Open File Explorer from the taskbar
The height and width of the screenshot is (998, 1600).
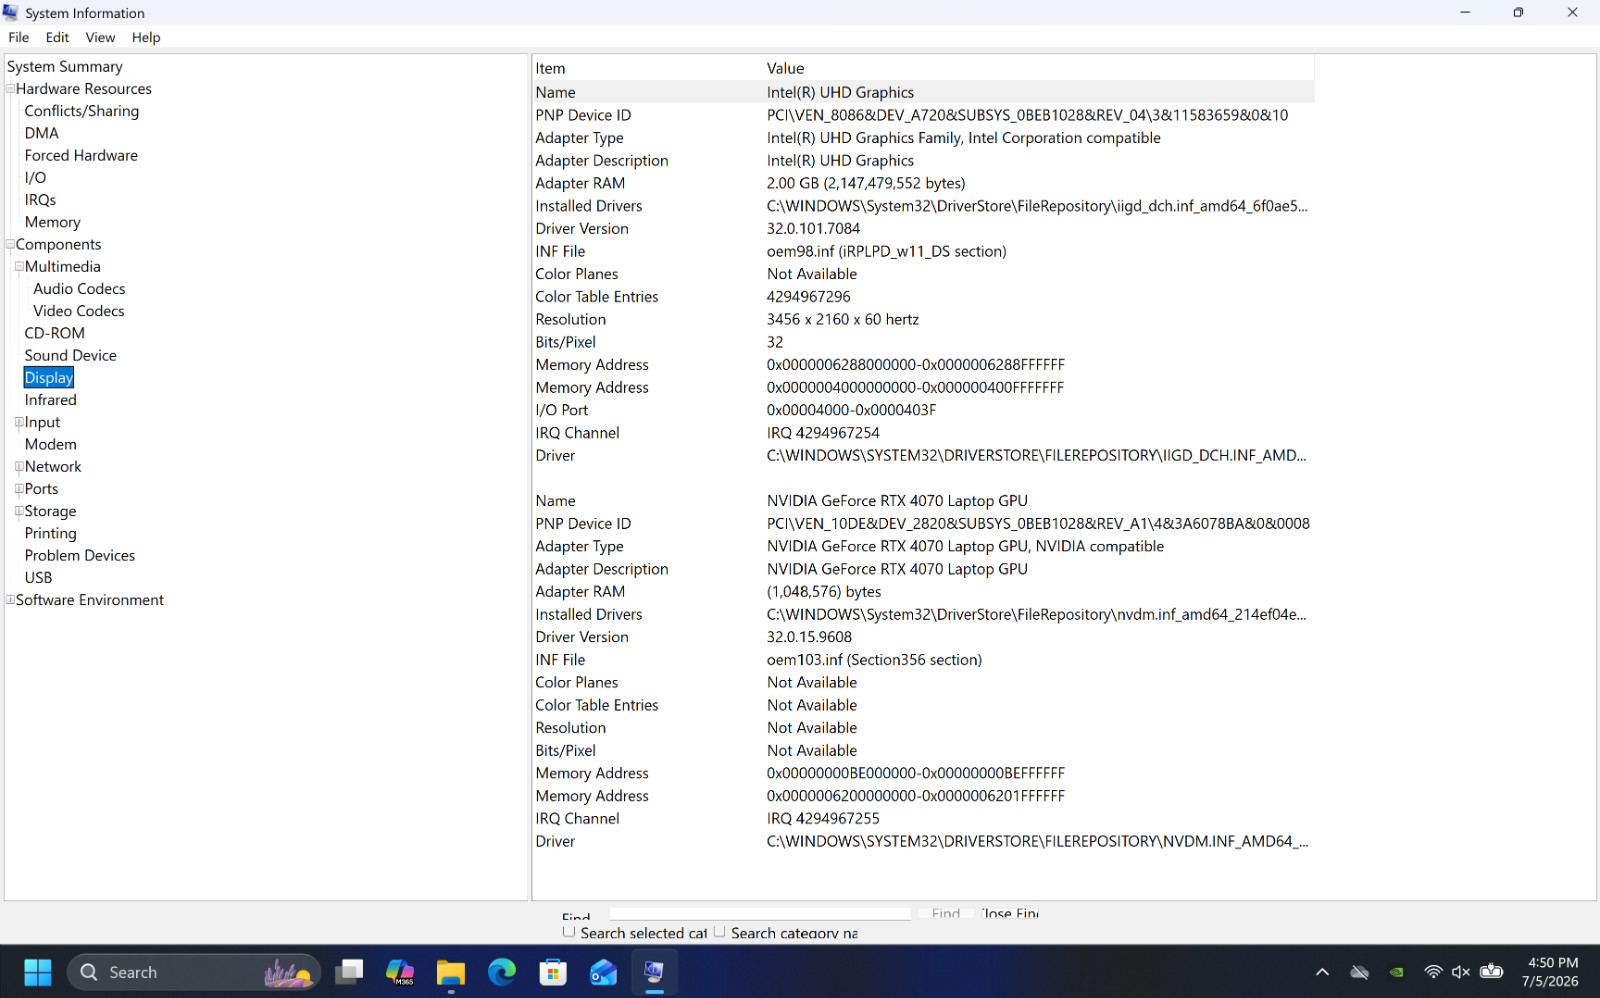pyautogui.click(x=451, y=972)
